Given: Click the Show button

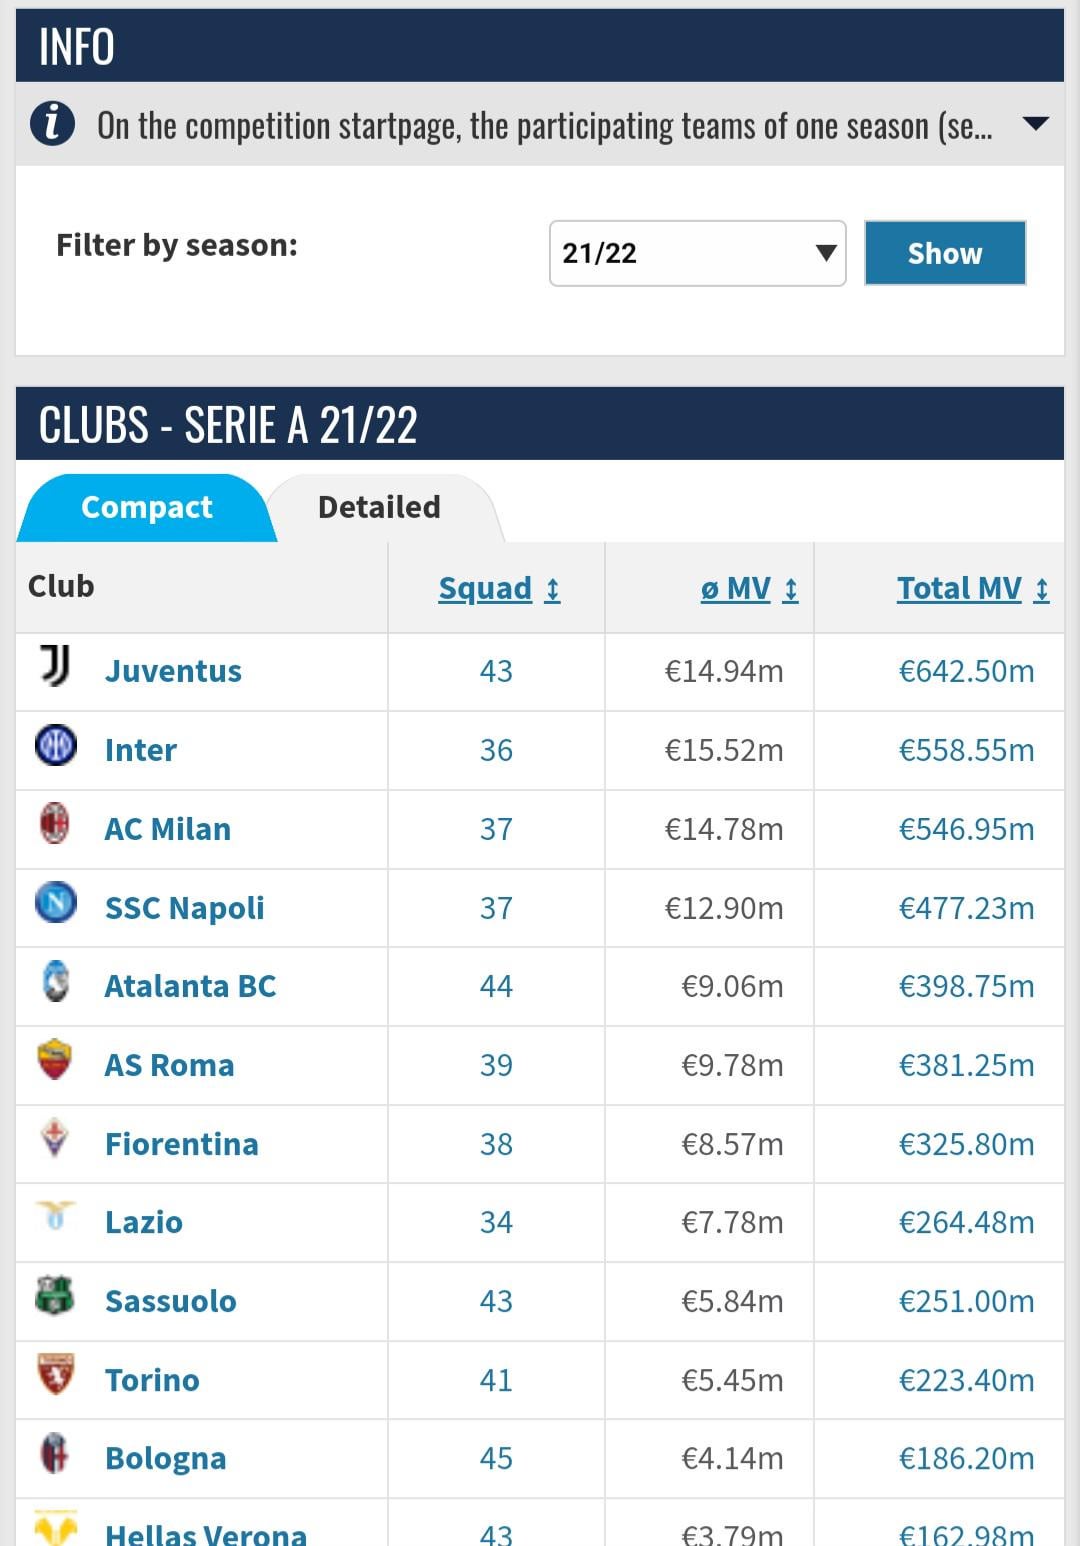Looking at the screenshot, I should pos(945,254).
